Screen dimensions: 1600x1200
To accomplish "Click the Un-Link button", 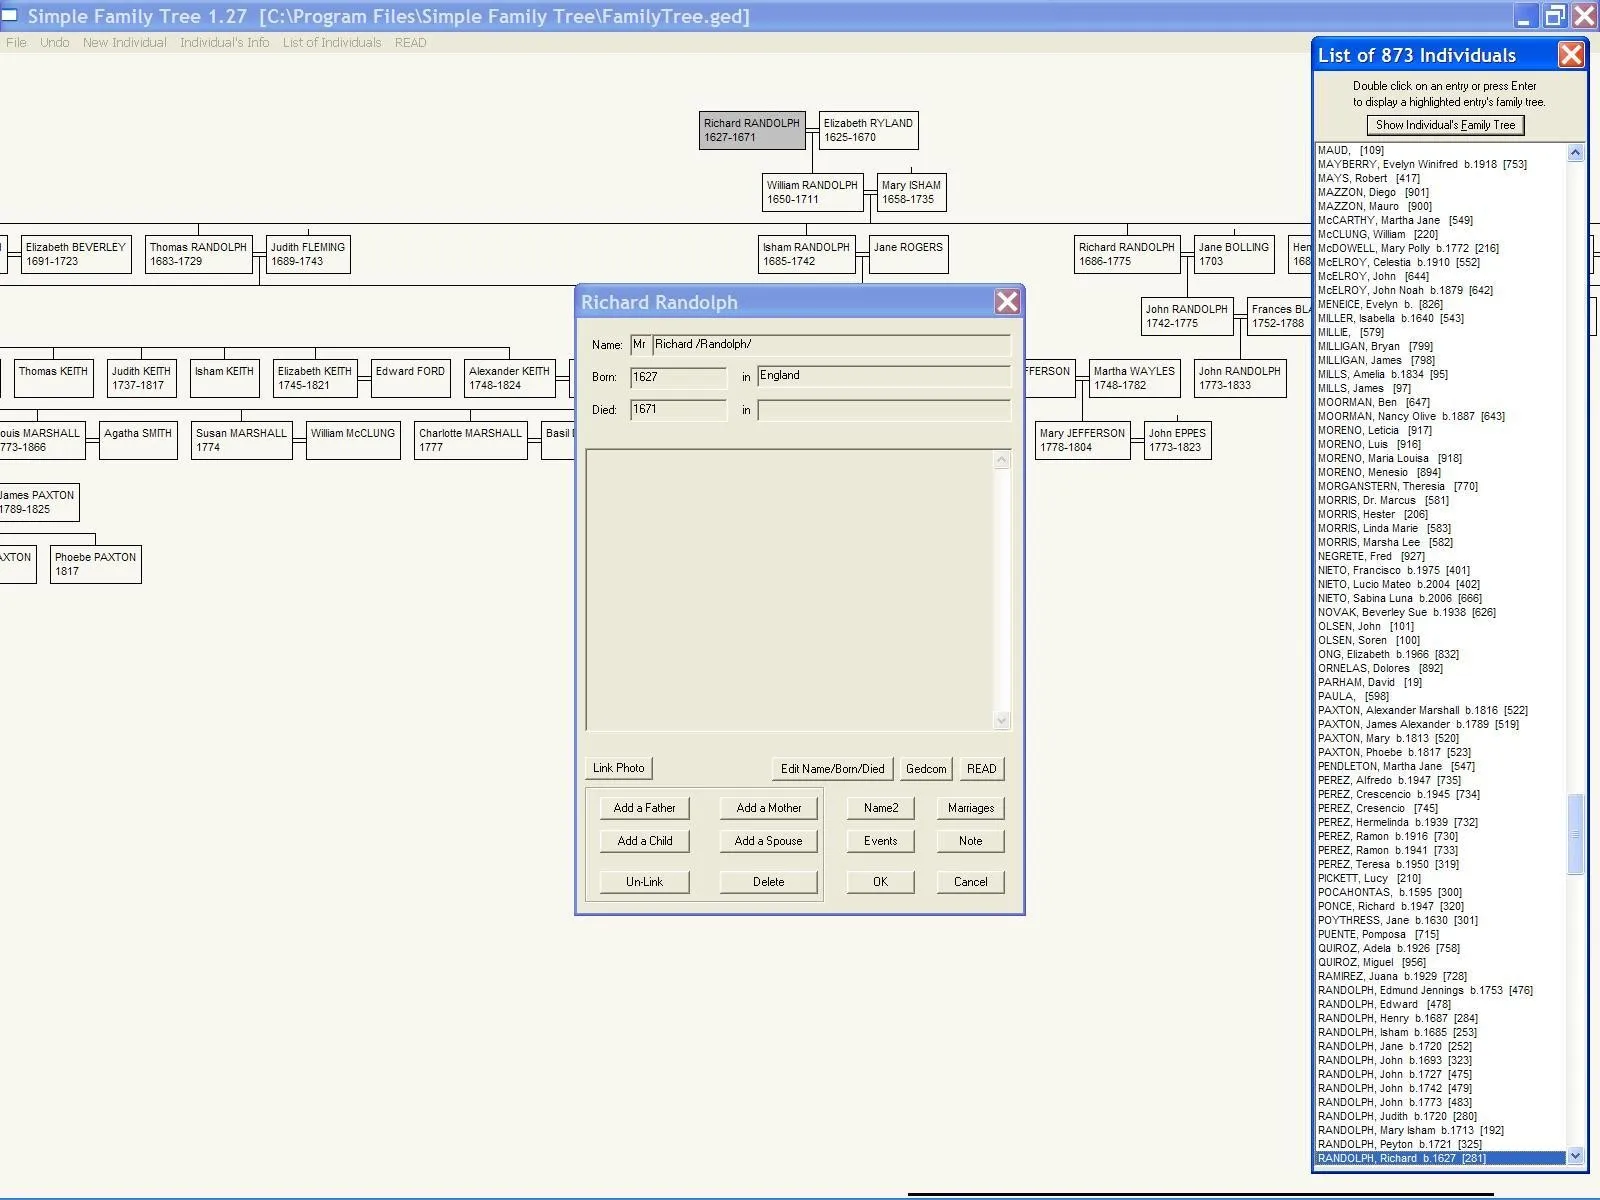I will pos(644,881).
